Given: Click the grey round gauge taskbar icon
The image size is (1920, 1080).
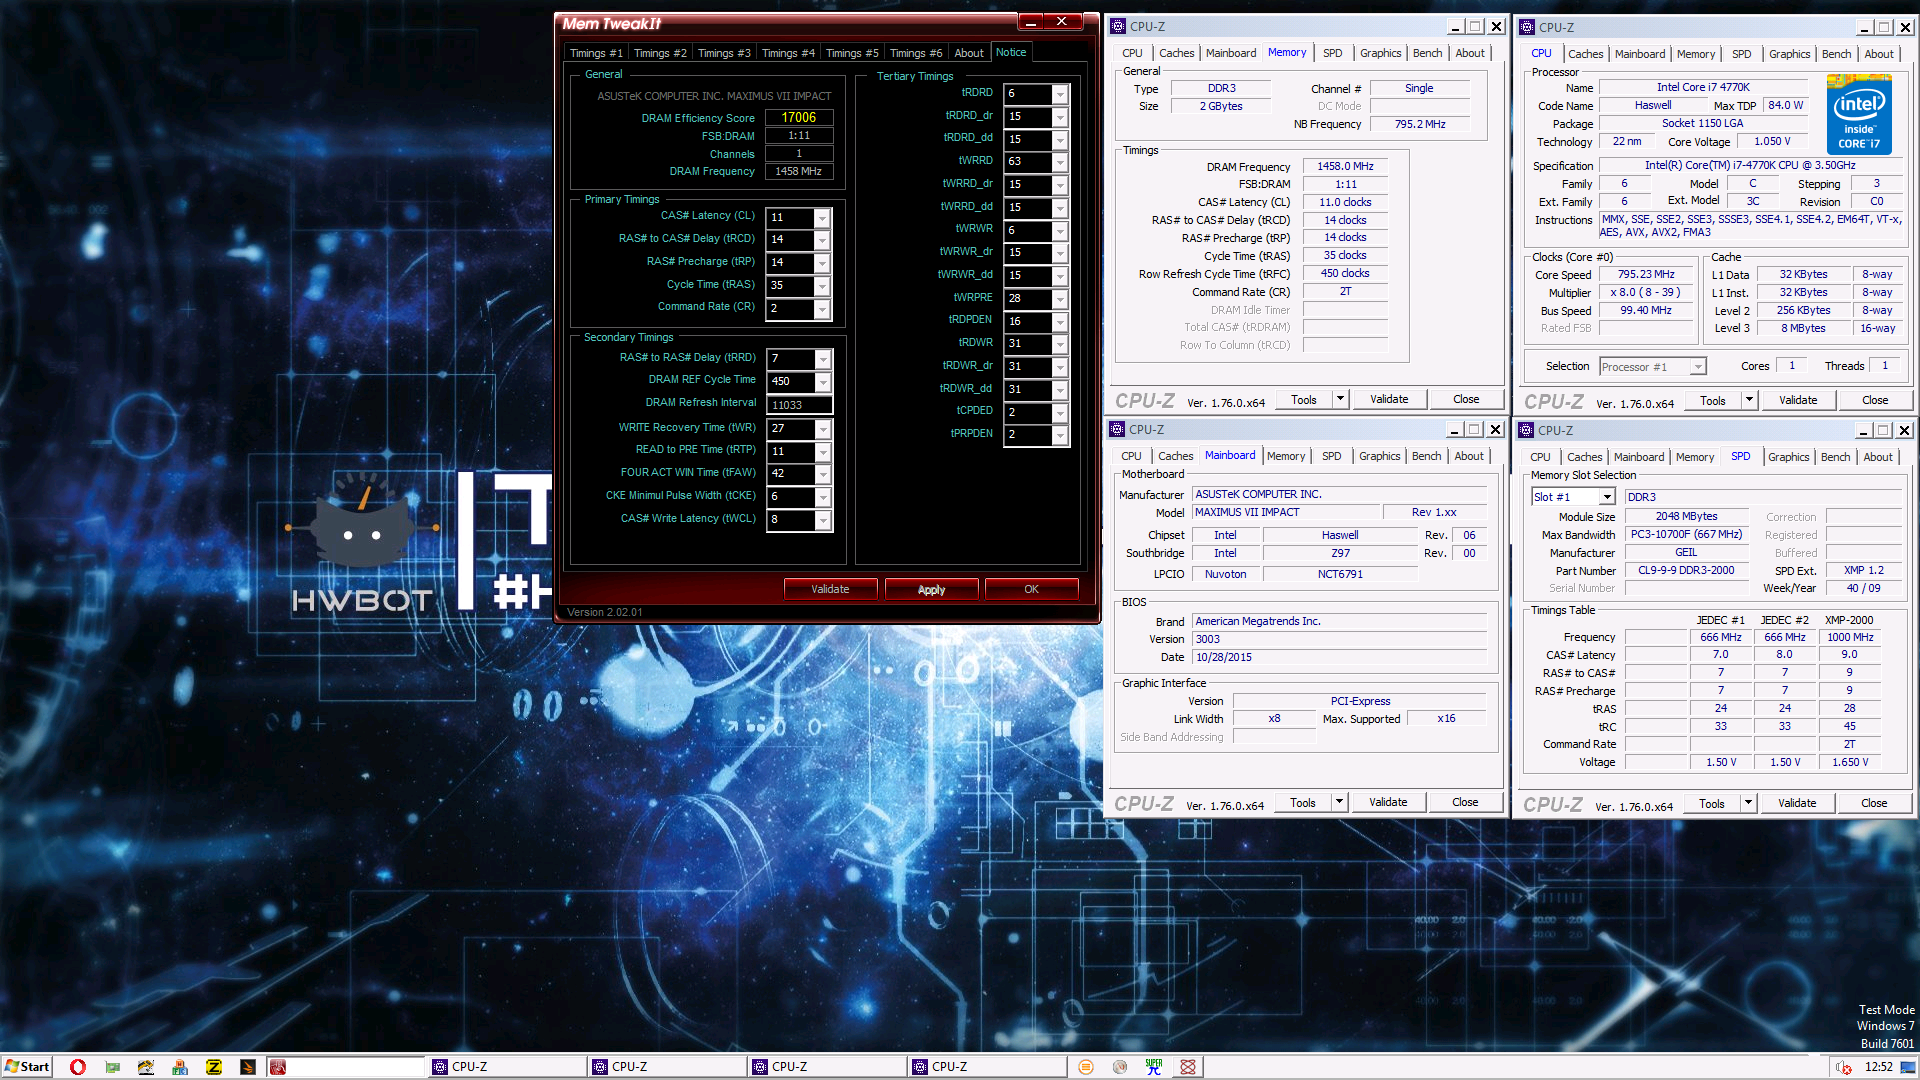Looking at the screenshot, I should [1120, 1067].
